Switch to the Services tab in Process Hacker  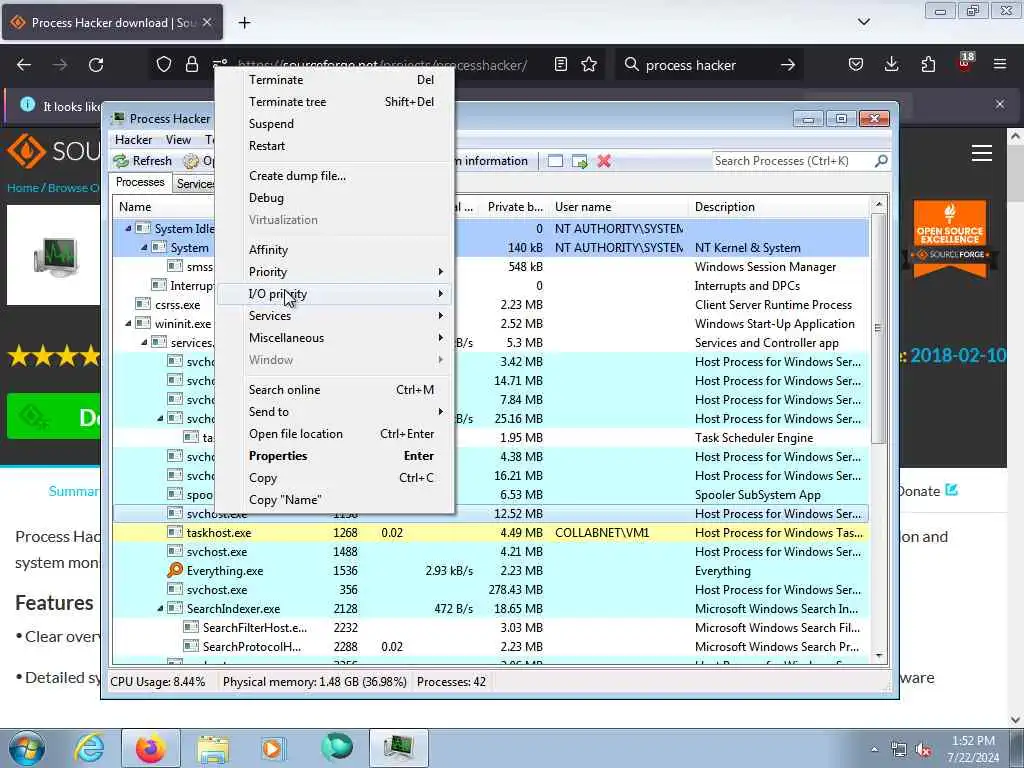pyautogui.click(x=195, y=184)
